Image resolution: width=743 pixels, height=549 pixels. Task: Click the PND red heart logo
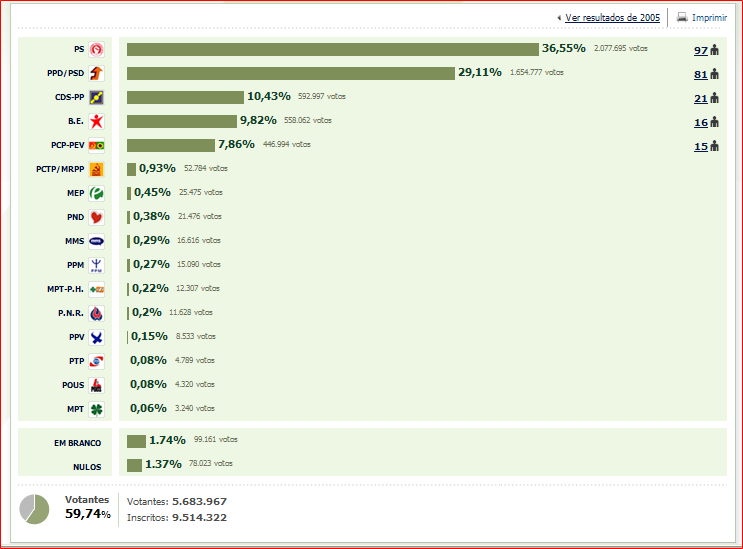point(97,217)
